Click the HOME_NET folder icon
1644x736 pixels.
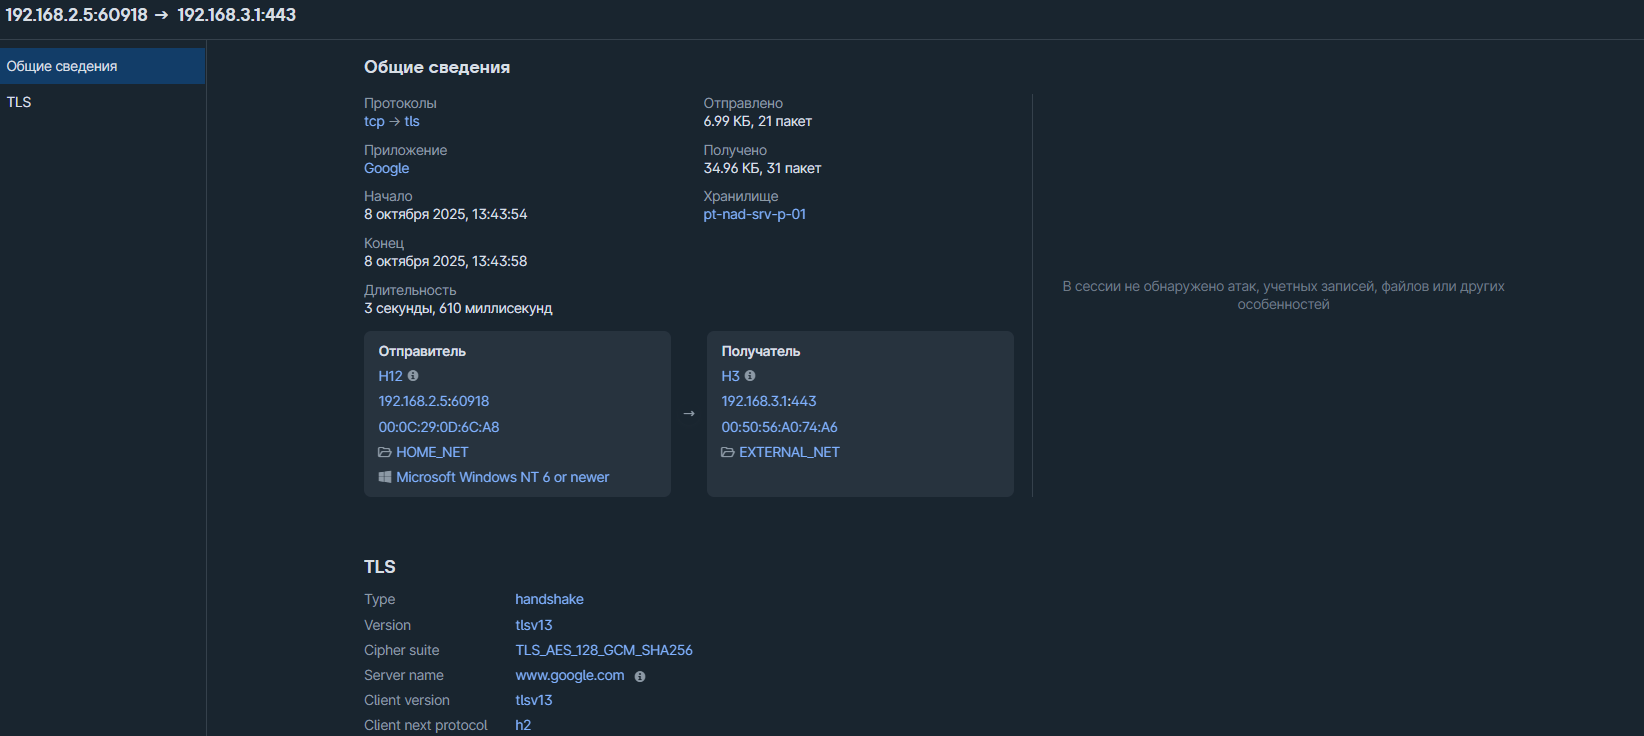385,452
